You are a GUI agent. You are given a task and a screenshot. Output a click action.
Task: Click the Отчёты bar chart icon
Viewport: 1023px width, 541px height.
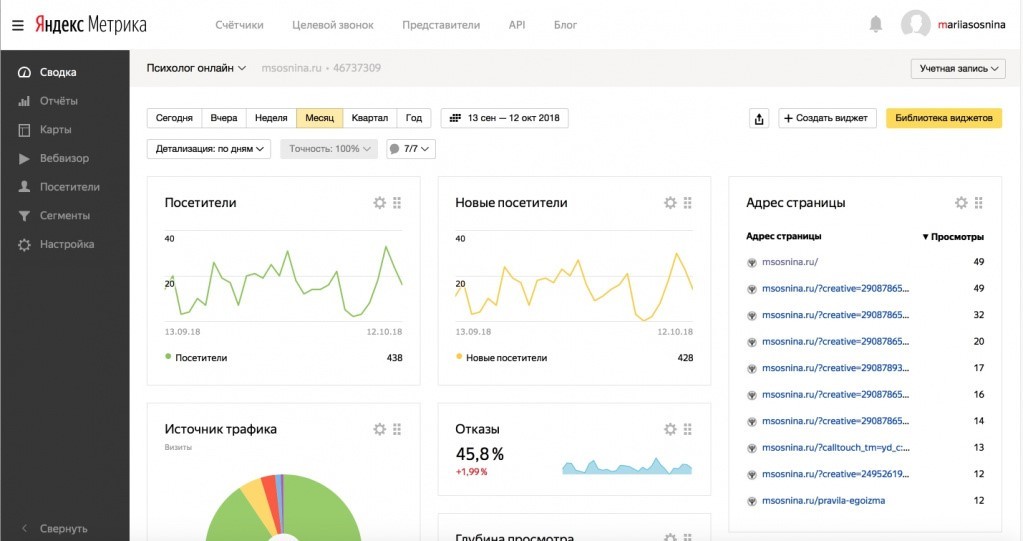[x=24, y=101]
